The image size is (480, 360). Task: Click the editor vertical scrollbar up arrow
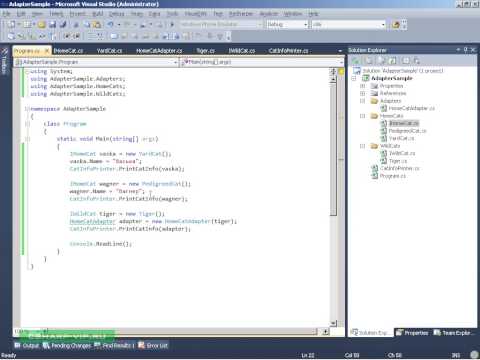[x=333, y=79]
